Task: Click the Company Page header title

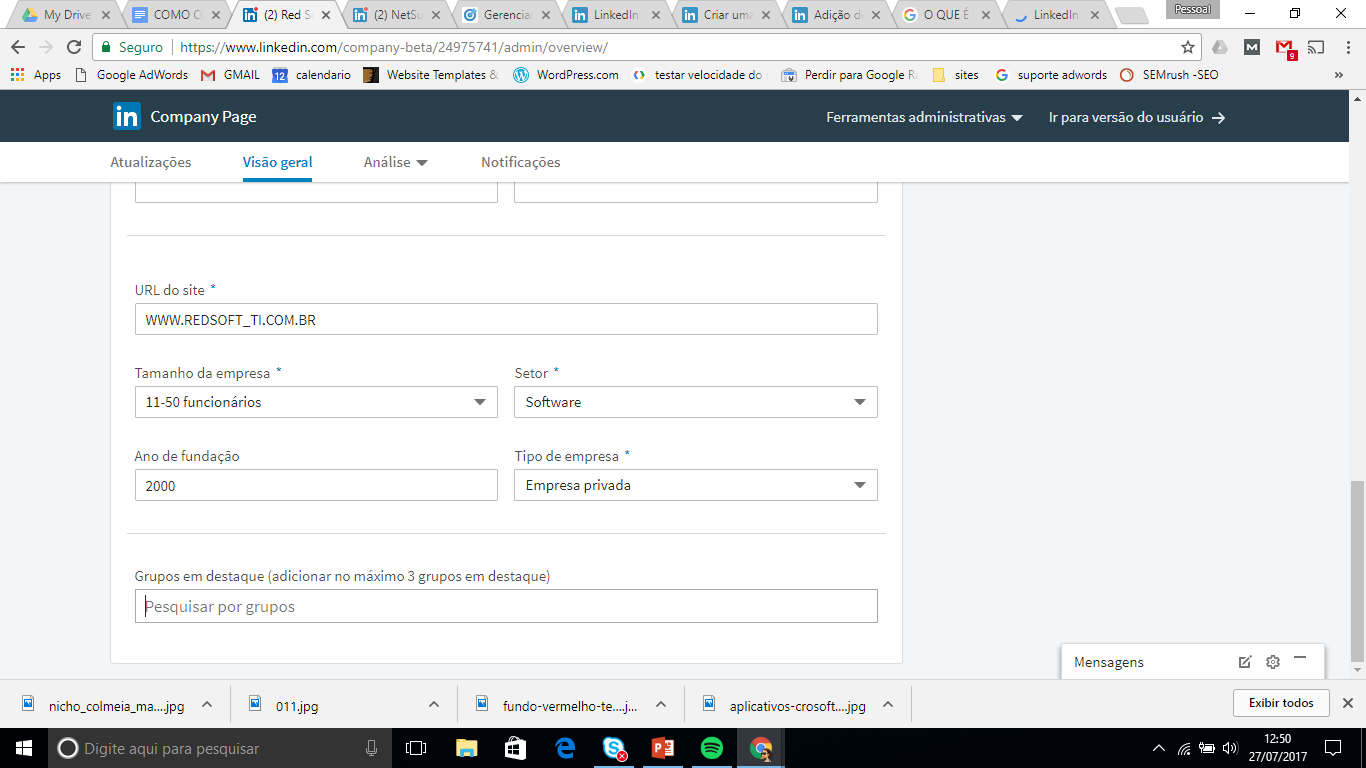Action: pyautogui.click(x=203, y=117)
